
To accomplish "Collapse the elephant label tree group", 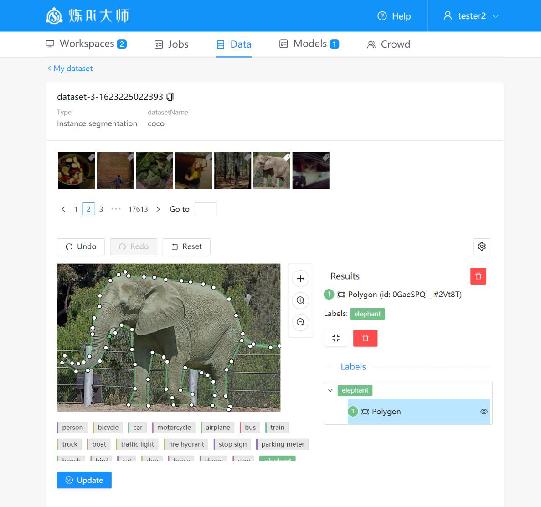I will [330, 390].
